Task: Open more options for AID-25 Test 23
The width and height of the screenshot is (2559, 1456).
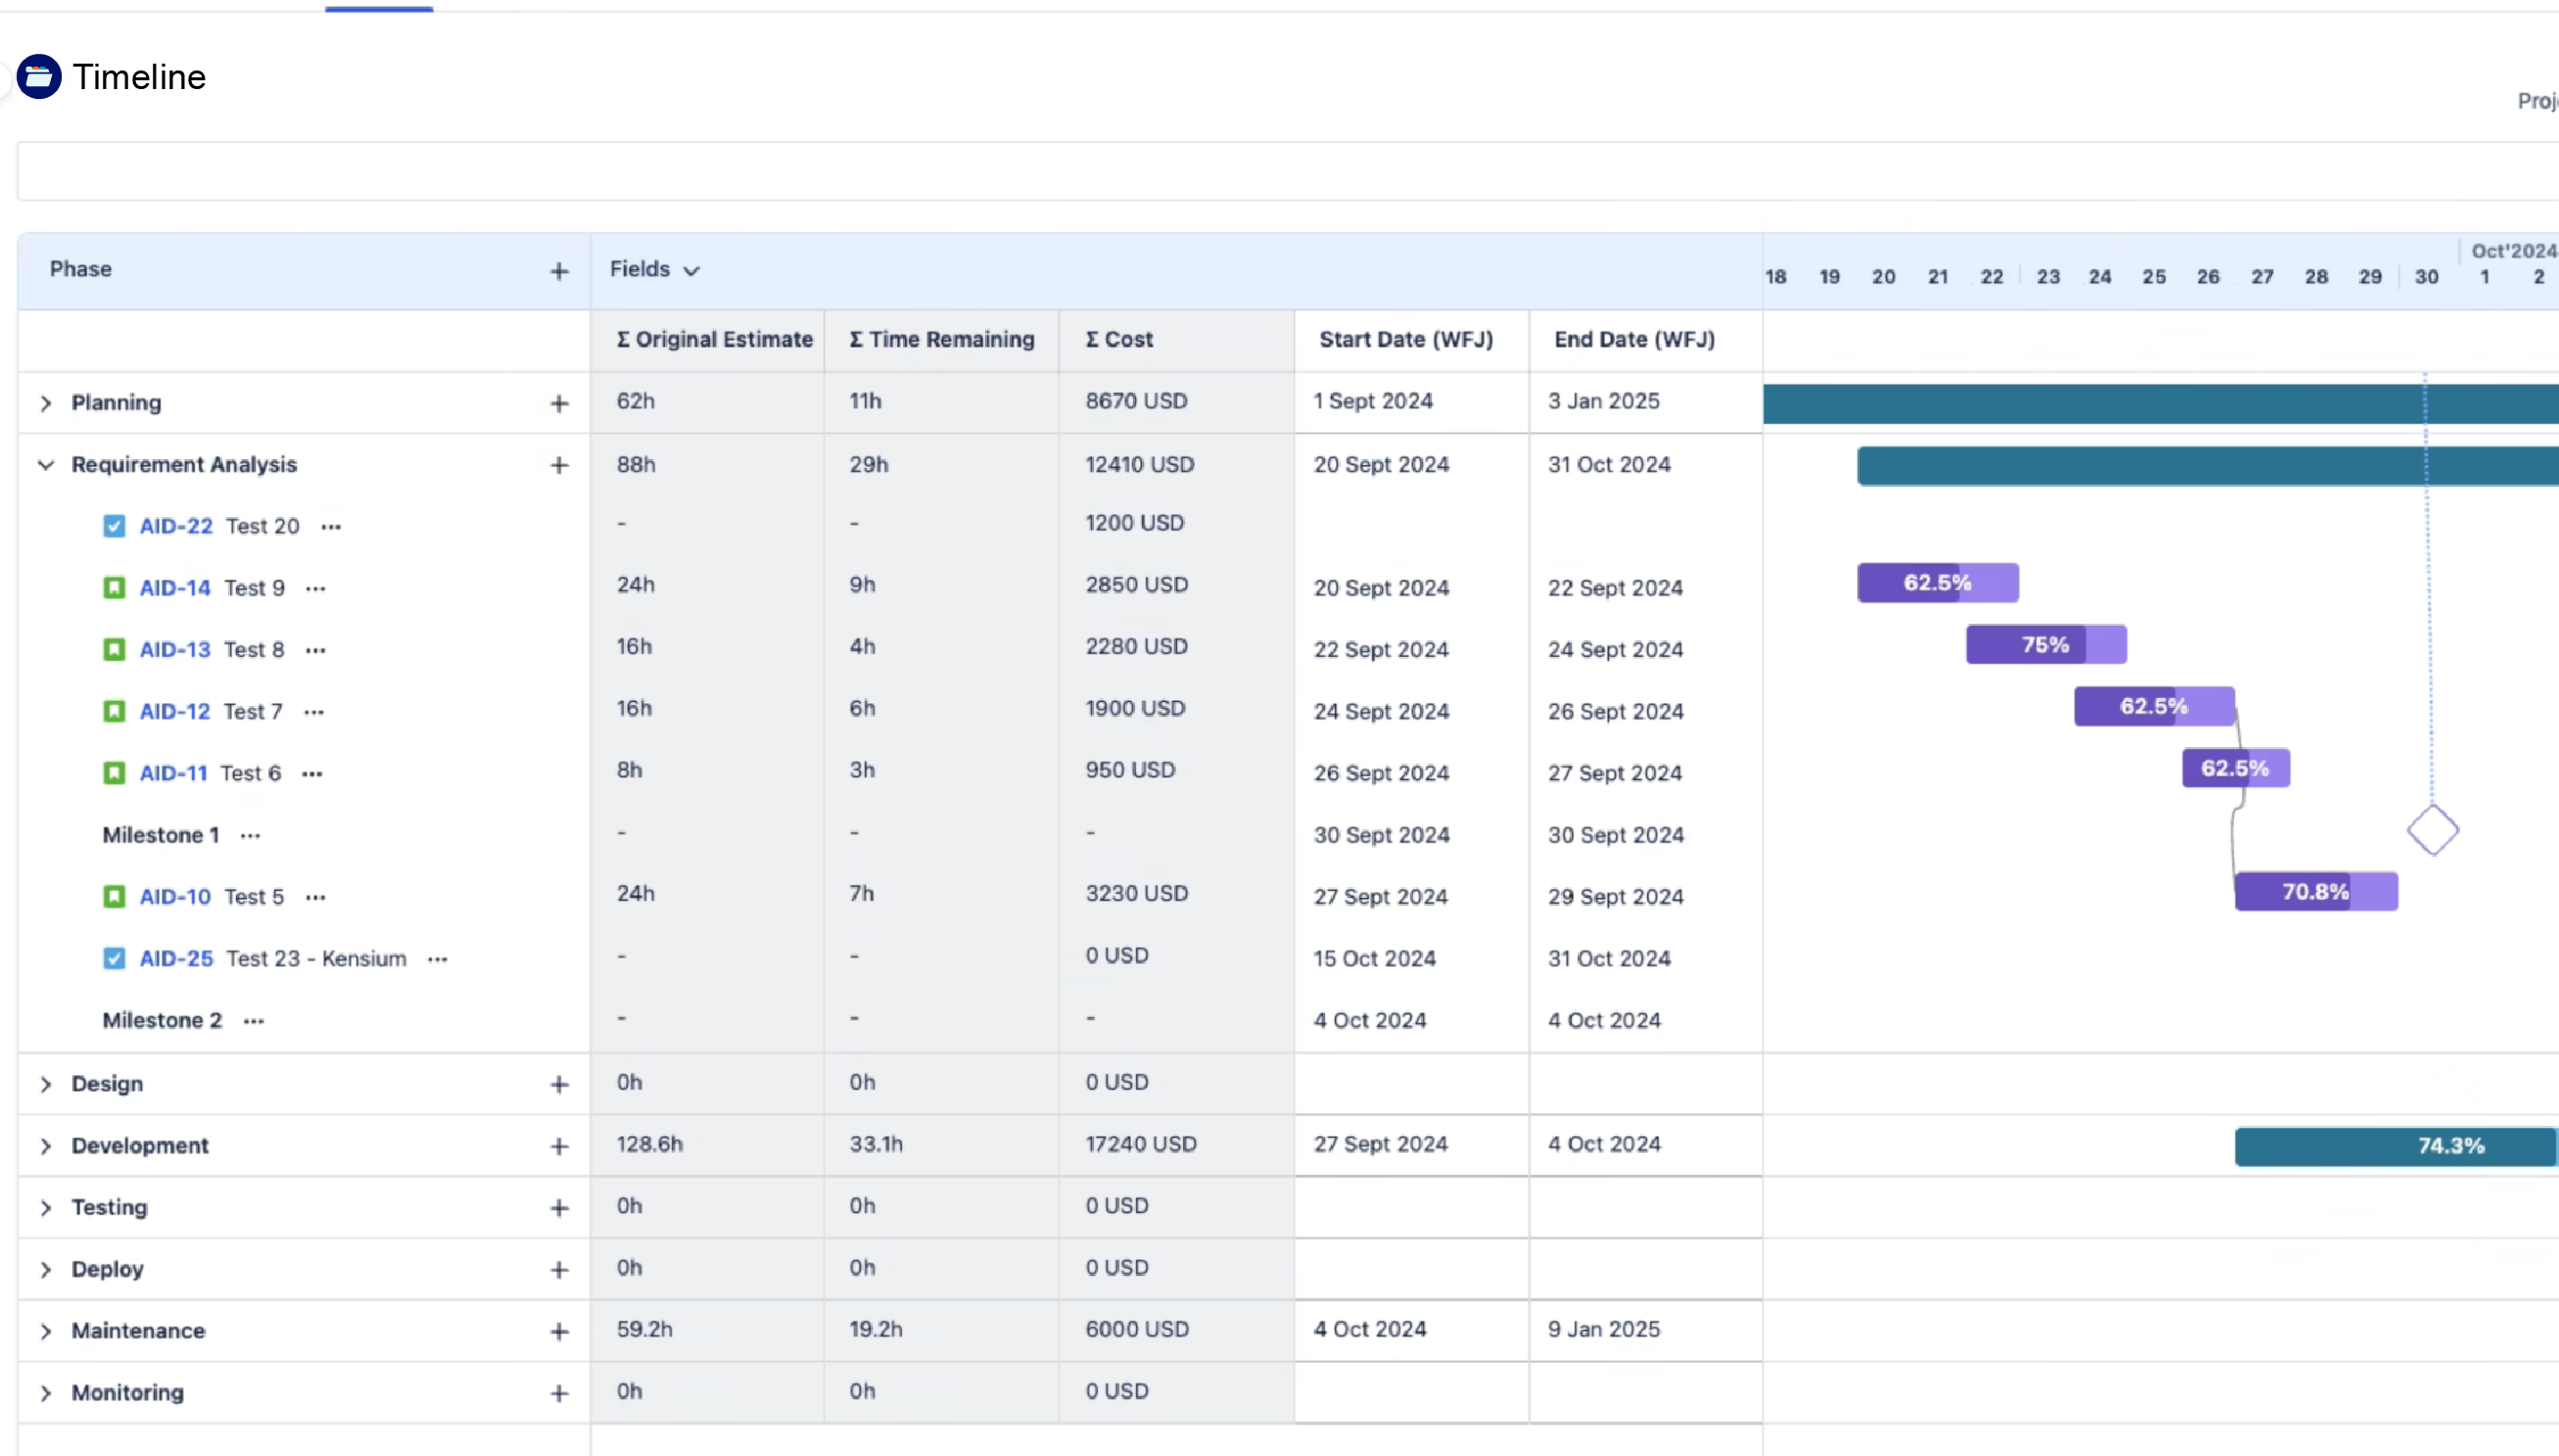Action: pyautogui.click(x=437, y=959)
